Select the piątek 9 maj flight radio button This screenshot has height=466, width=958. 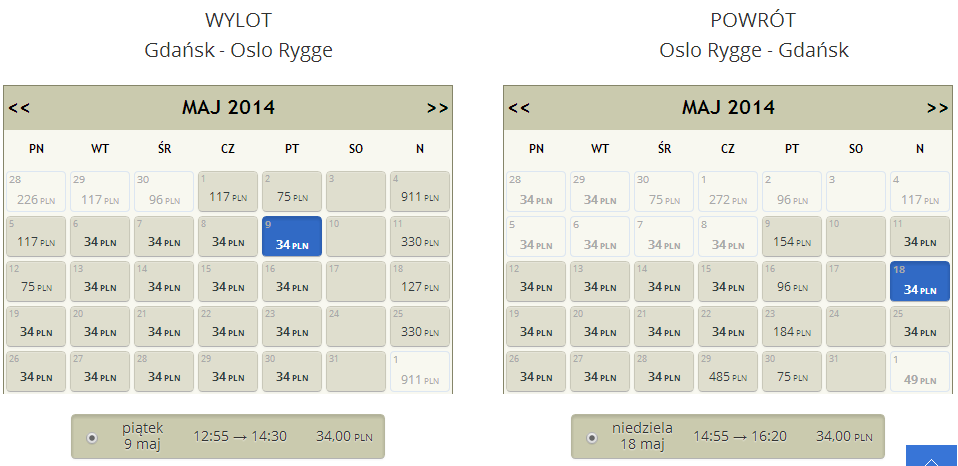point(92,438)
